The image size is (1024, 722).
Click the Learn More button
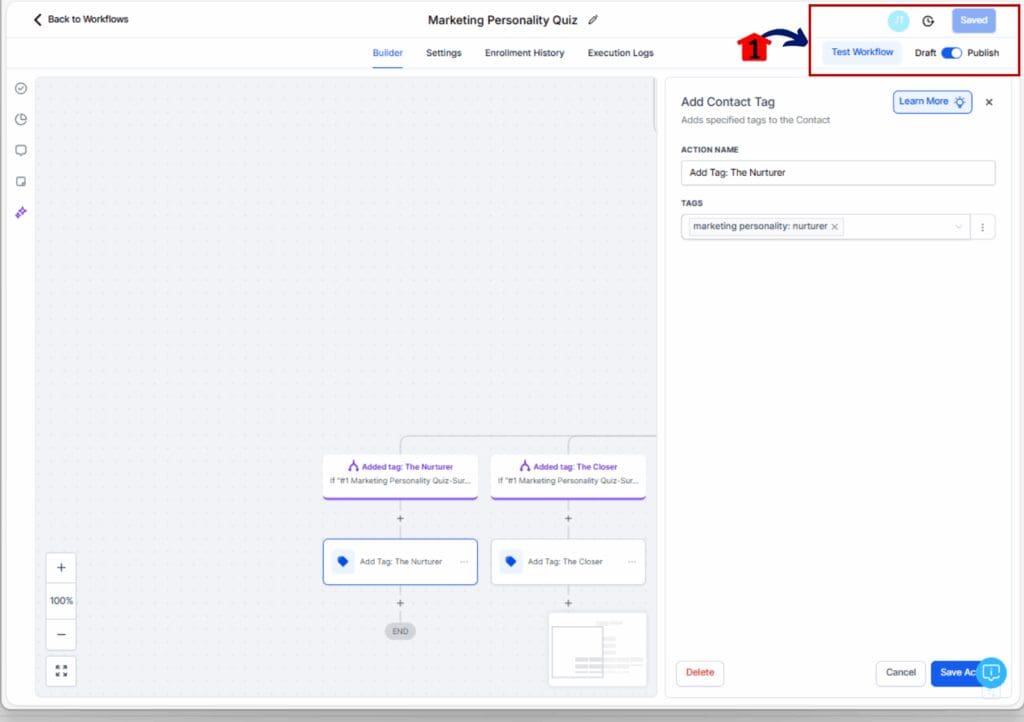pos(931,101)
